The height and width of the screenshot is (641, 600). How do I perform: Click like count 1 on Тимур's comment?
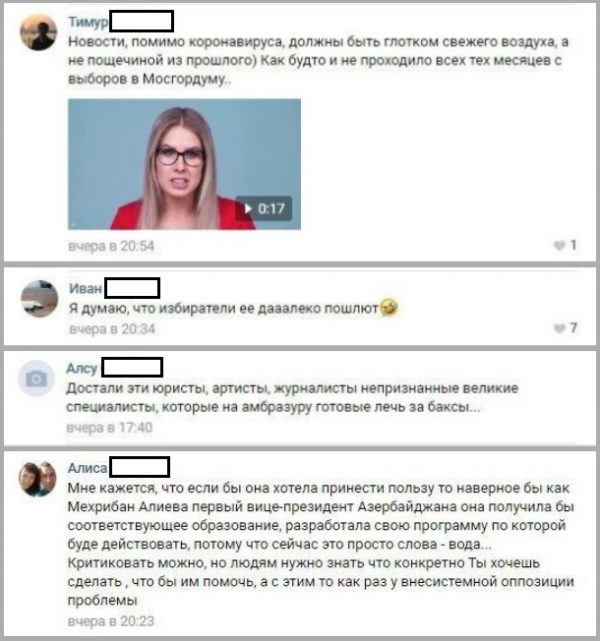(x=573, y=245)
